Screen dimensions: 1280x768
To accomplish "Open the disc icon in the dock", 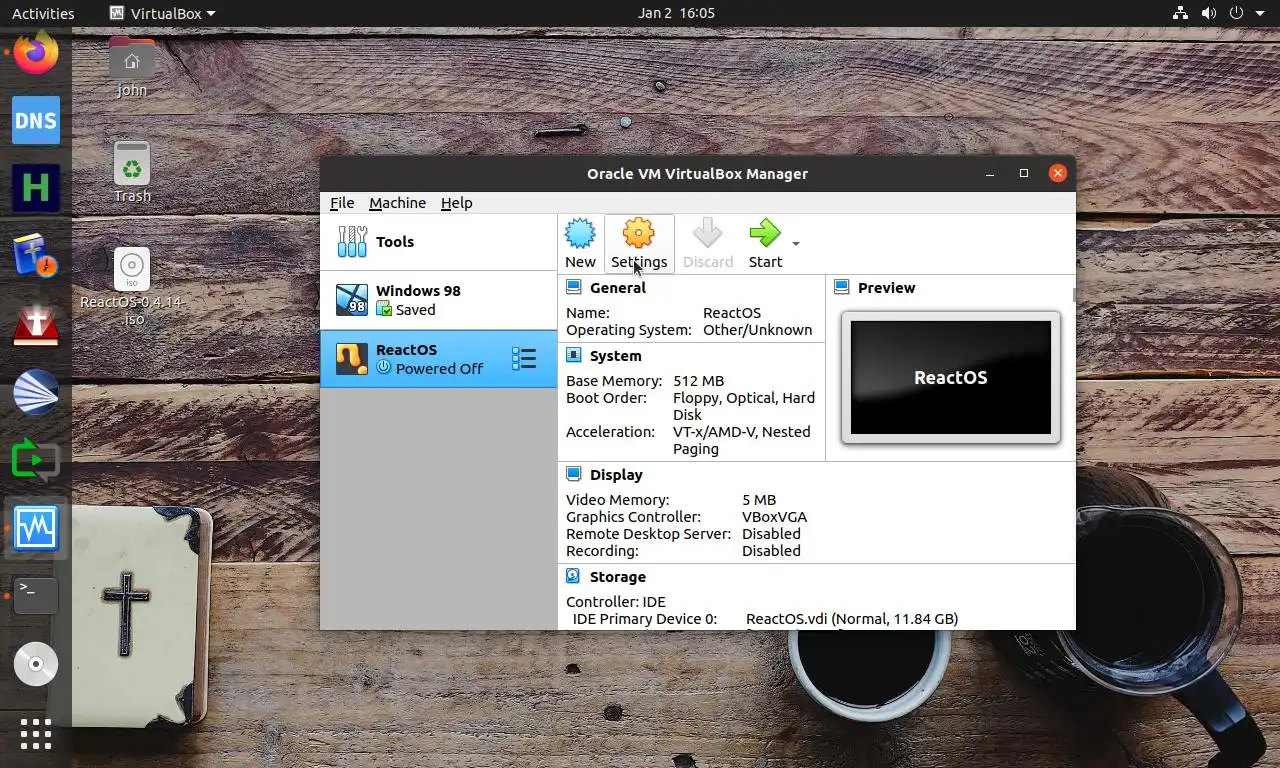I will (36, 664).
